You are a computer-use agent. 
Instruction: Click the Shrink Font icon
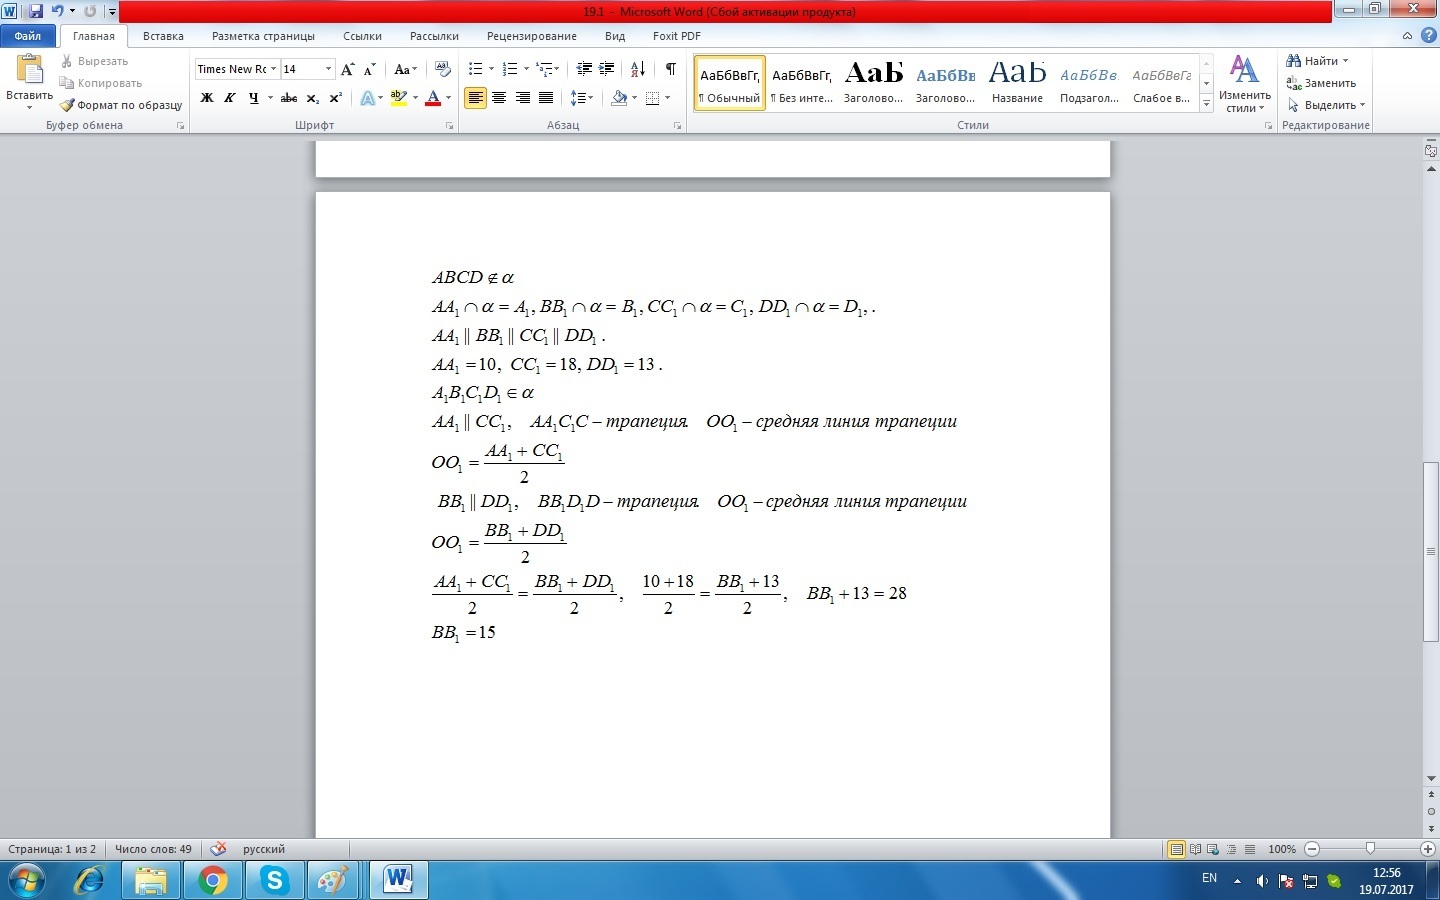pyautogui.click(x=370, y=69)
